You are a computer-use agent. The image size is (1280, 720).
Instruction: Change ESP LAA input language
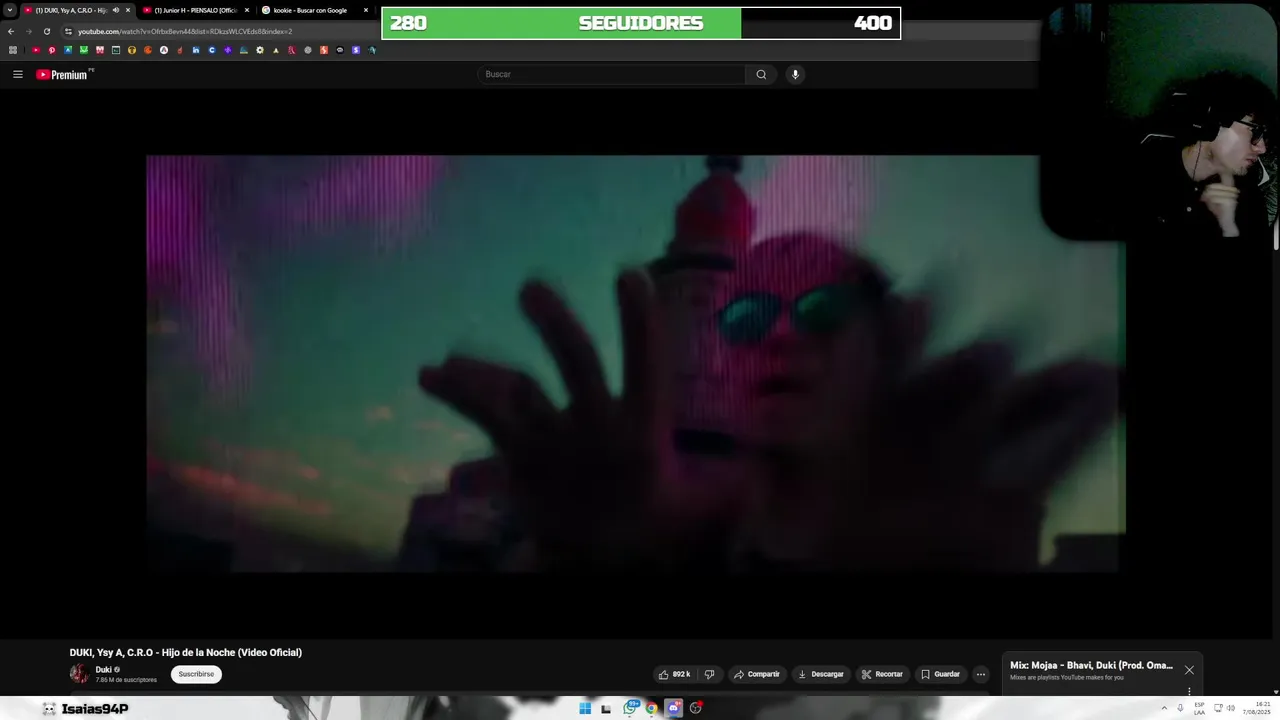coord(1199,709)
